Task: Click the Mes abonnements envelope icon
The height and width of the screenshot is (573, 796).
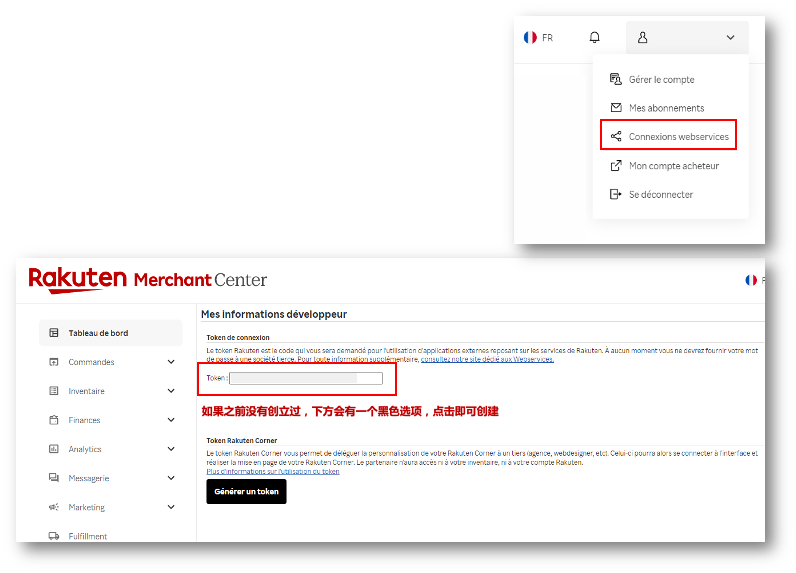Action: (x=616, y=108)
